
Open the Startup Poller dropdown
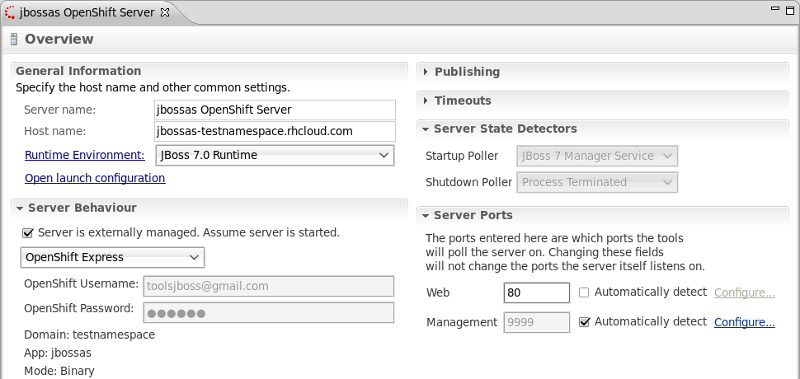(x=597, y=156)
